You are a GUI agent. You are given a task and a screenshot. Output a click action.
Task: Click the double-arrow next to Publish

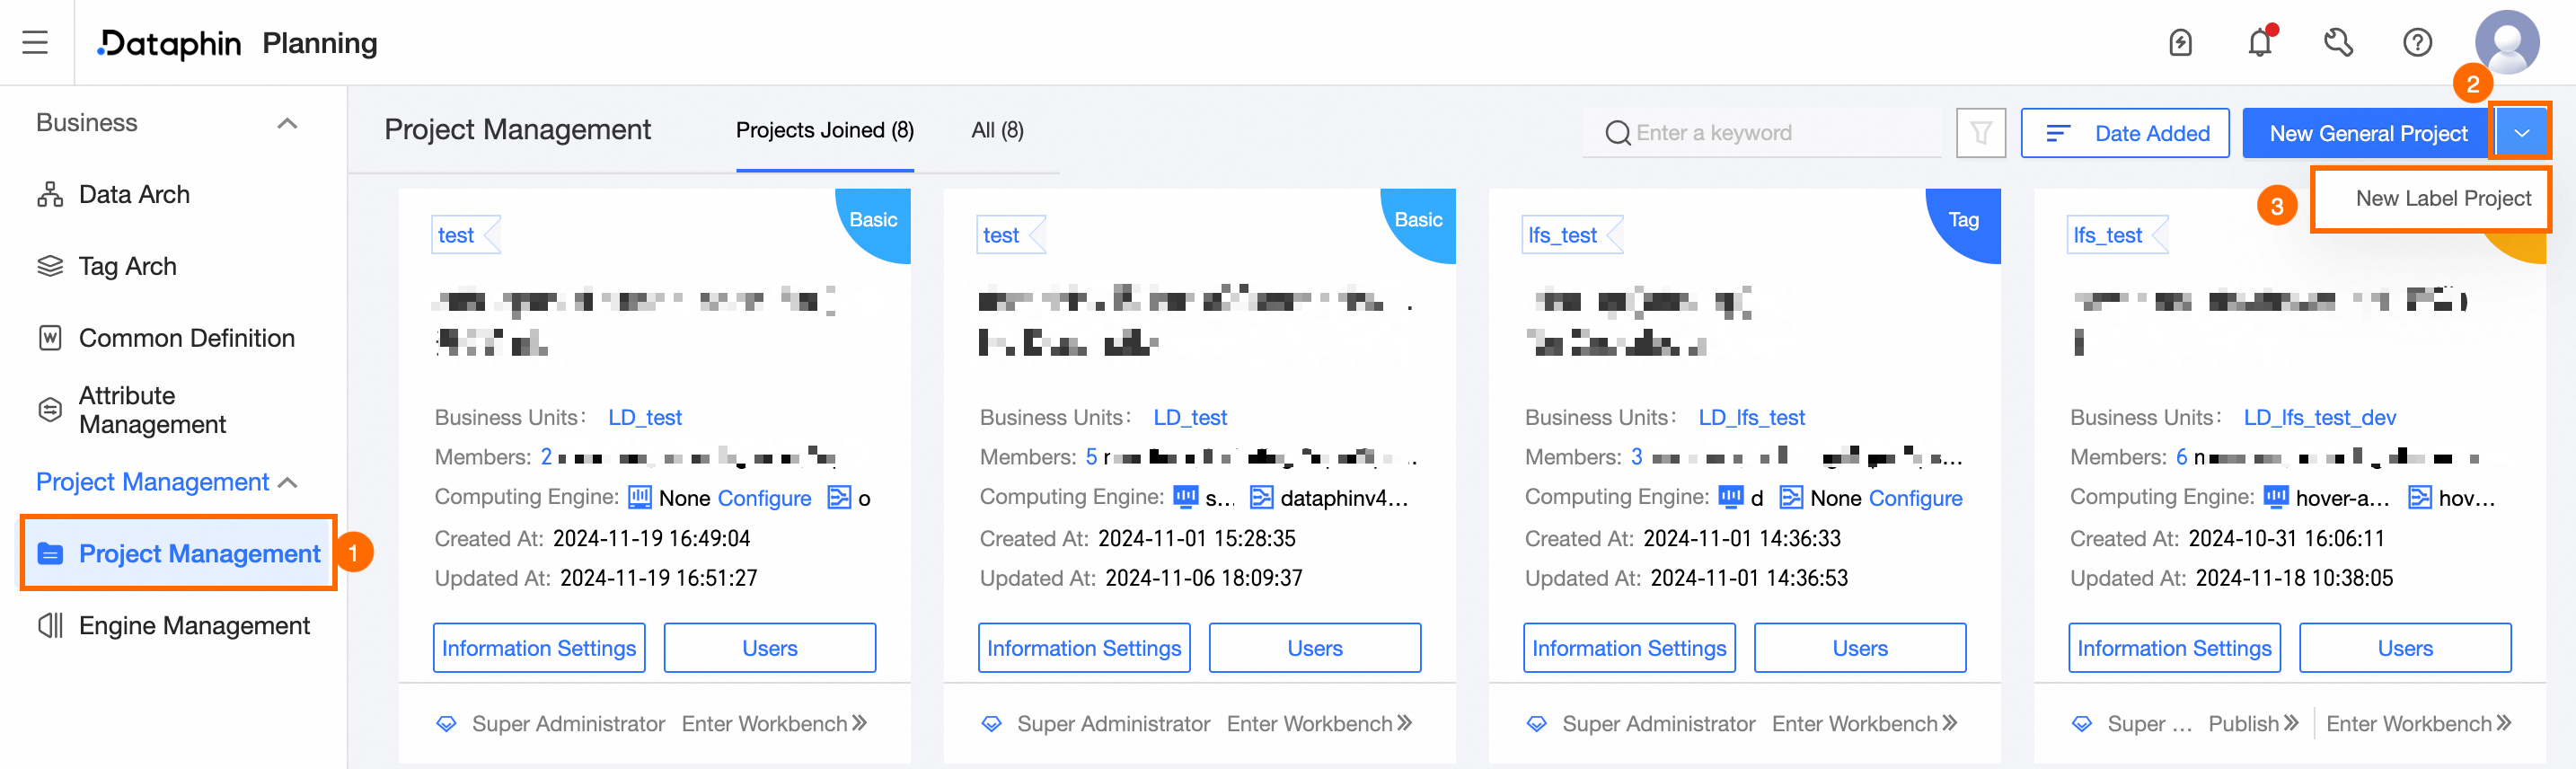tap(2291, 723)
